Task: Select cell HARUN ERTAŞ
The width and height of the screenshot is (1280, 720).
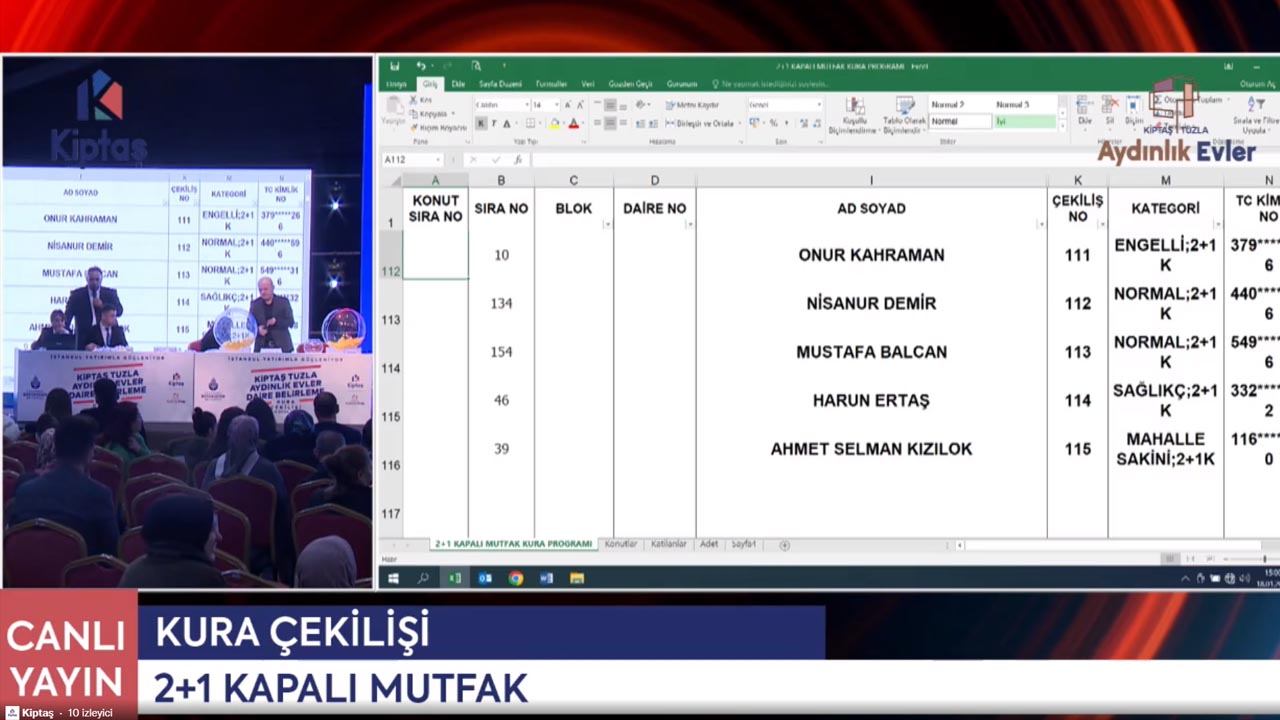Action: [871, 401]
